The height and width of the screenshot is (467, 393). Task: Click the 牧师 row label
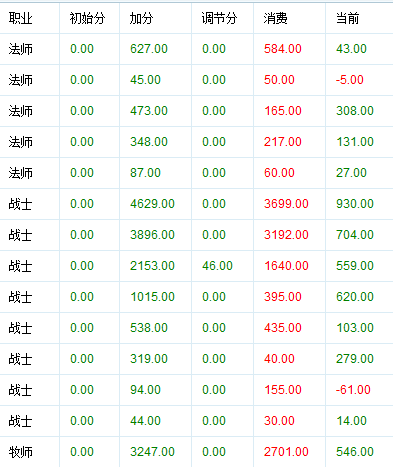(x=20, y=452)
